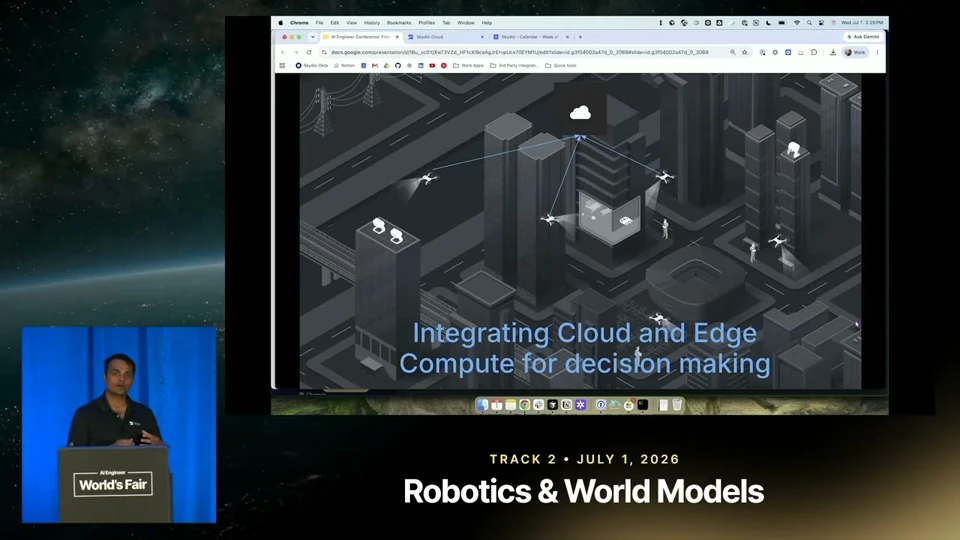Screen dimensions: 960x540
Task: Switch to the Skydio Cloud tab
Action: point(446,37)
